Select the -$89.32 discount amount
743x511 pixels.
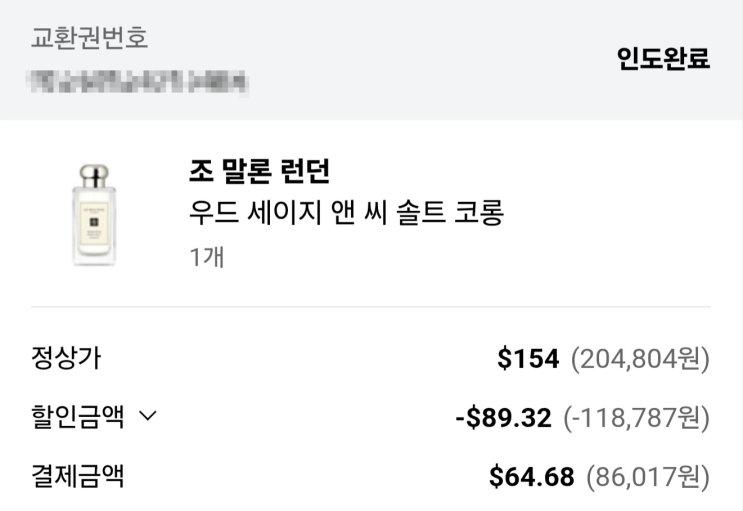coord(503,418)
